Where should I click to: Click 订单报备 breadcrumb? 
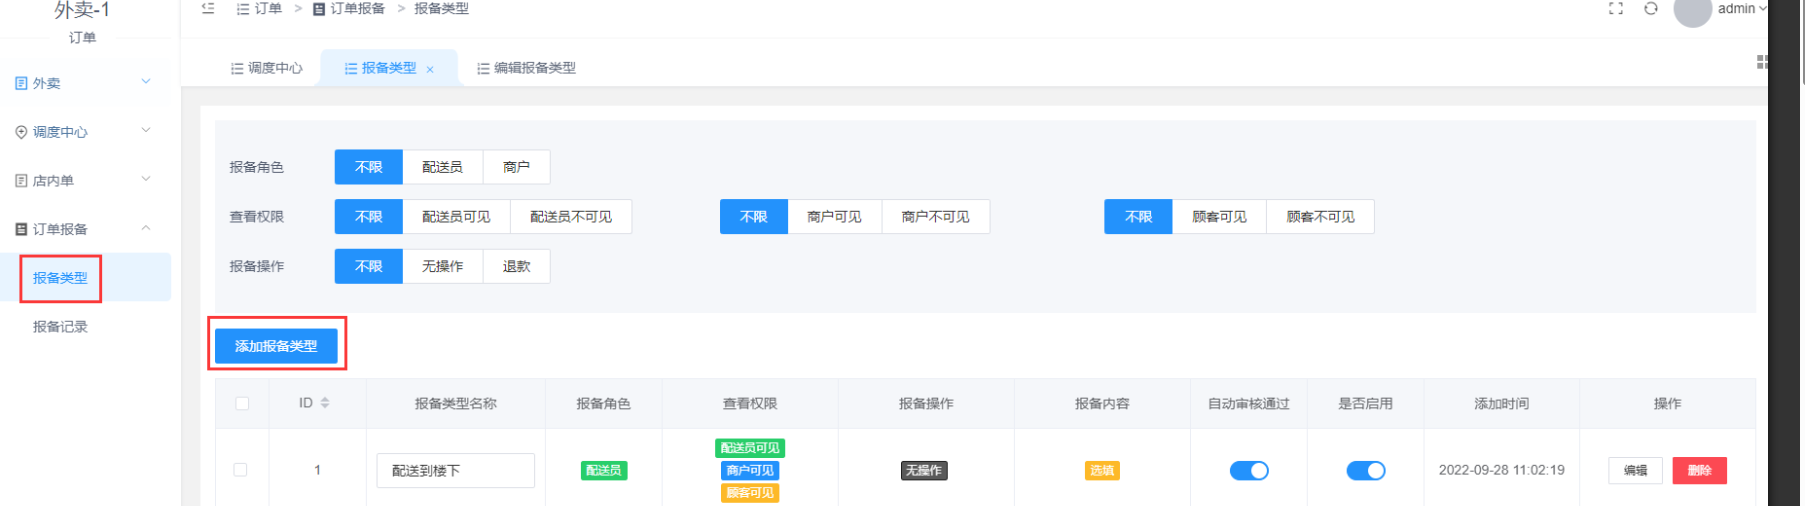click(349, 8)
